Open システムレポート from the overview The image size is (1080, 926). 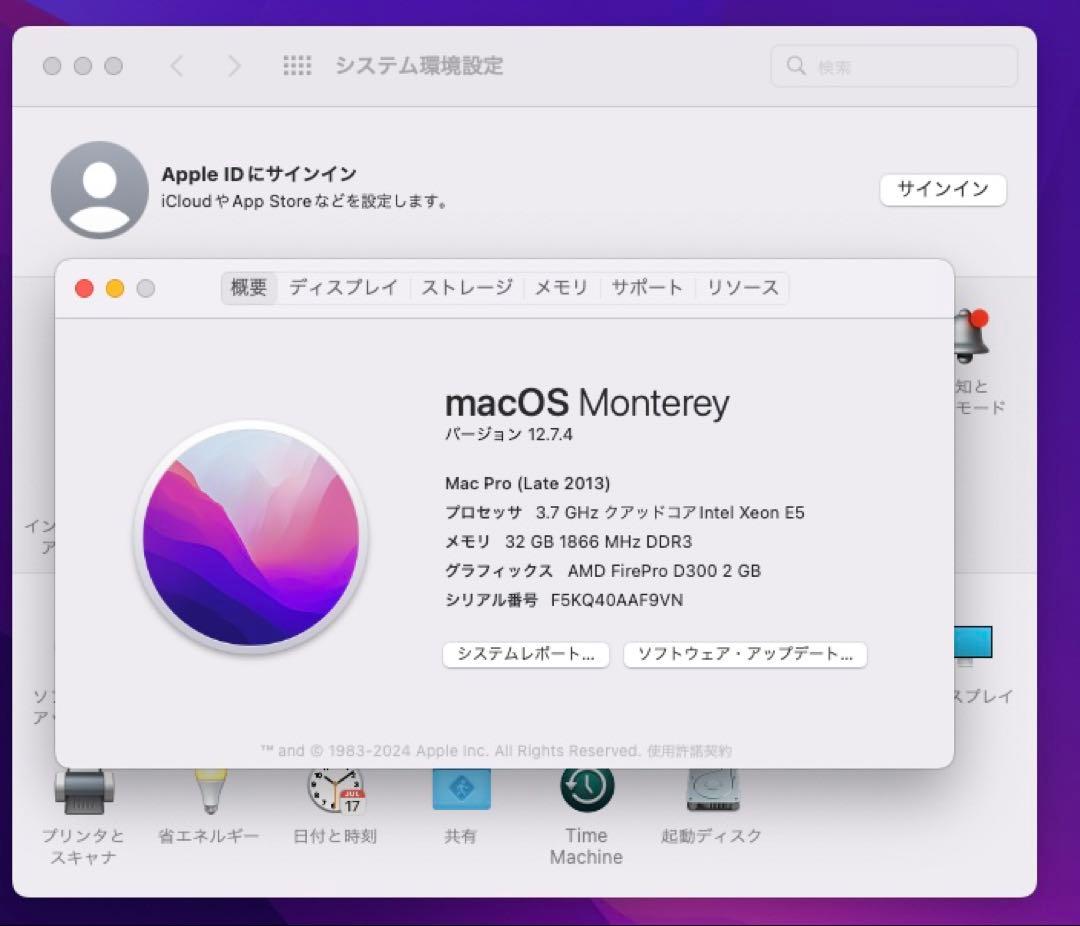coord(526,655)
